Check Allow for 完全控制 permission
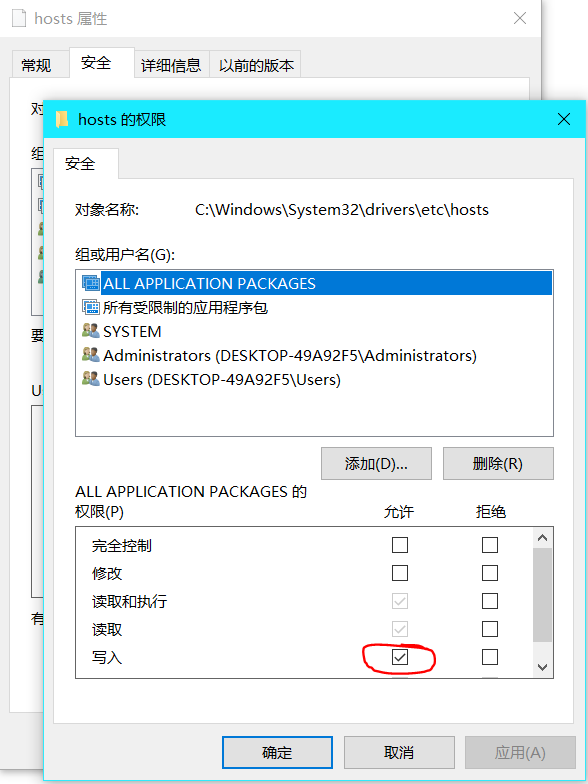588x784 pixels. [x=400, y=544]
